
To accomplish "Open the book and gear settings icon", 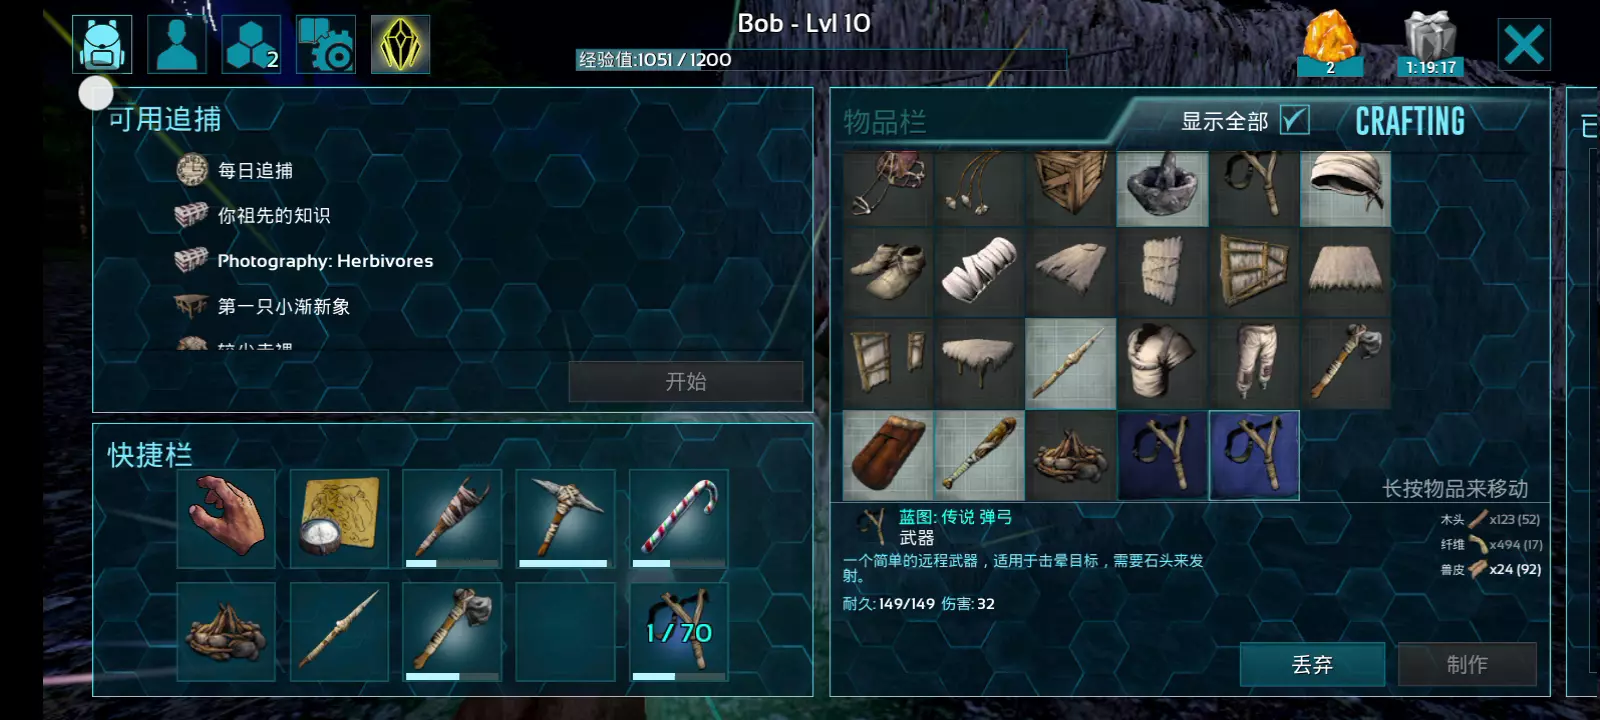I will pos(325,44).
